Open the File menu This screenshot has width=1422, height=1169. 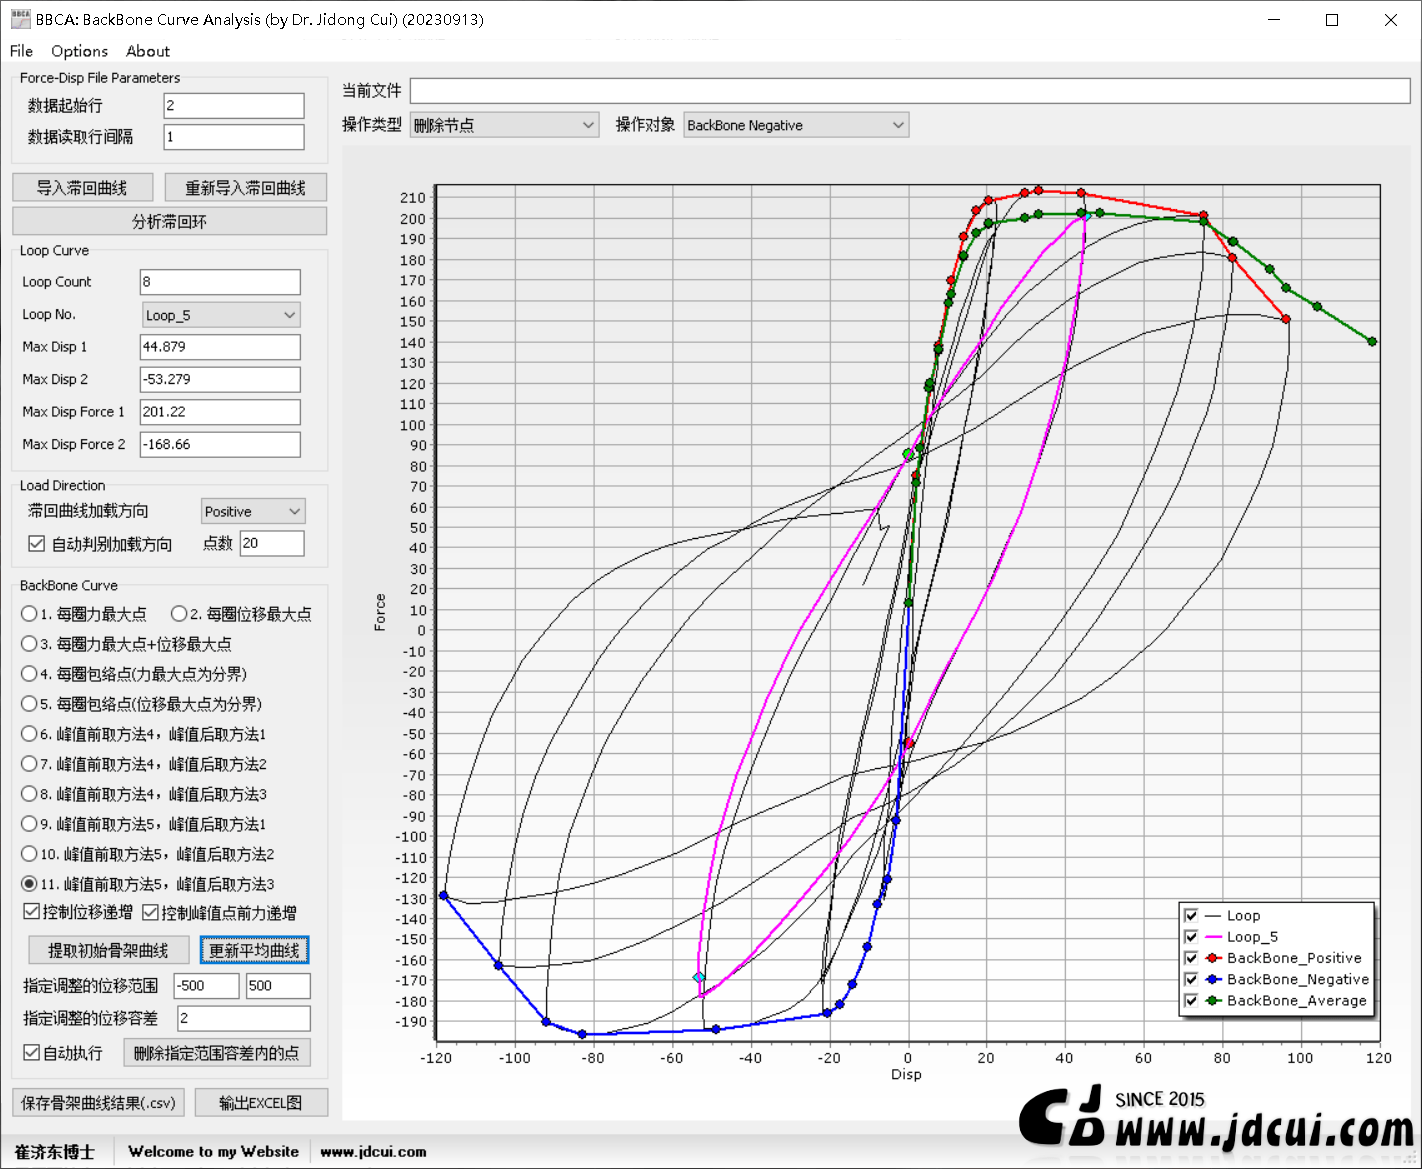(21, 51)
